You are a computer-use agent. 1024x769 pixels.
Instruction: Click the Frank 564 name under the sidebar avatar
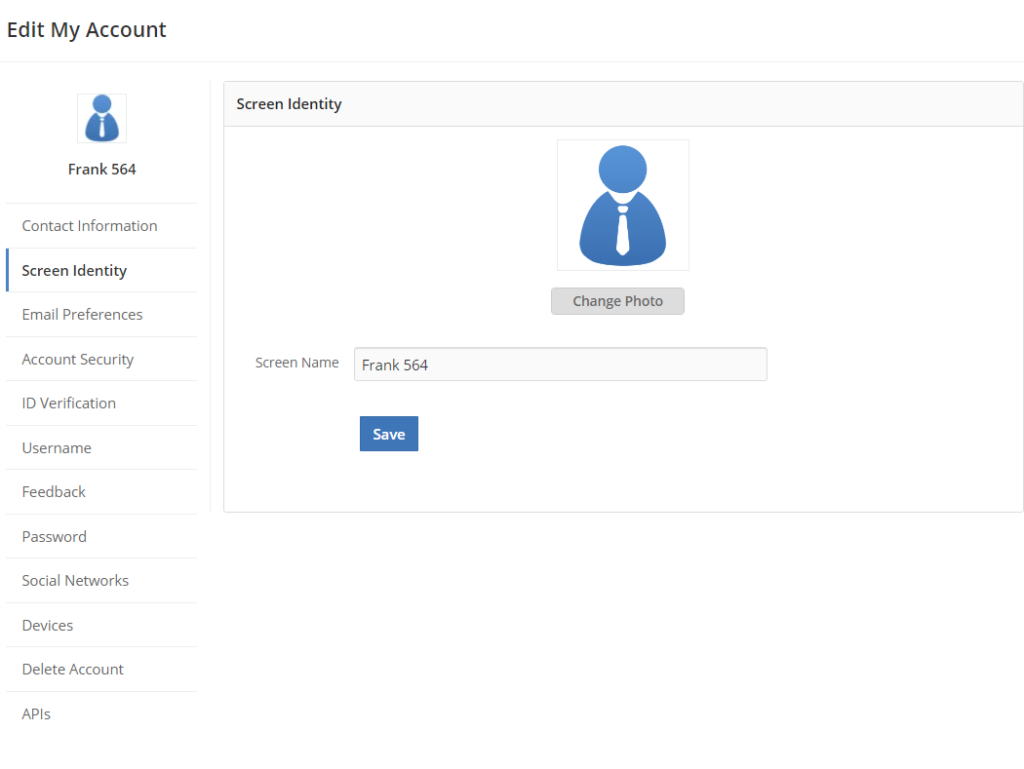[x=102, y=170]
